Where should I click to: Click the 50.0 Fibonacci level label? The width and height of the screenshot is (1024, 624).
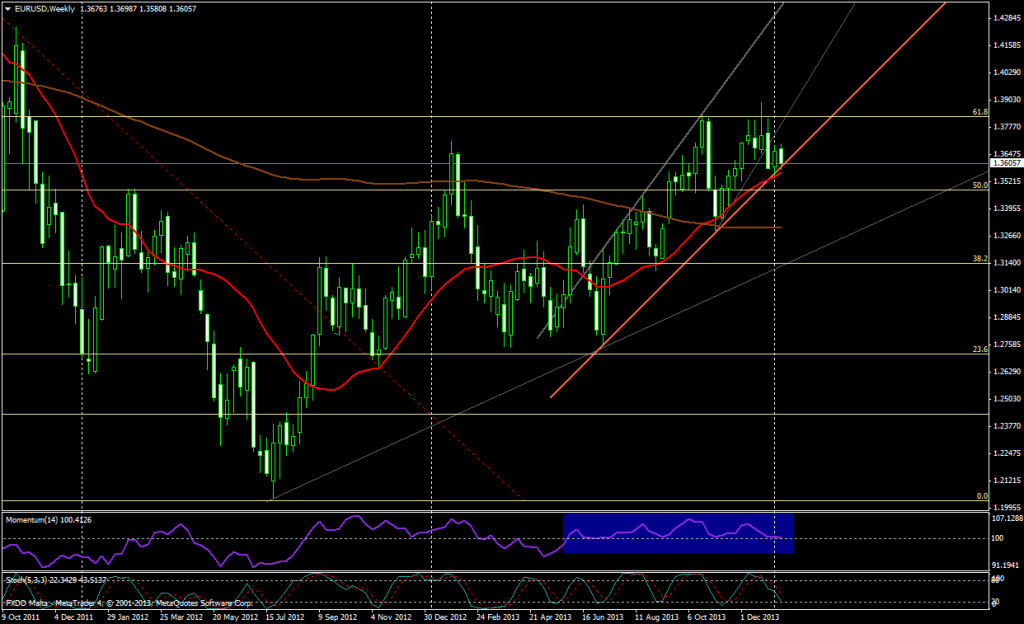[980, 185]
